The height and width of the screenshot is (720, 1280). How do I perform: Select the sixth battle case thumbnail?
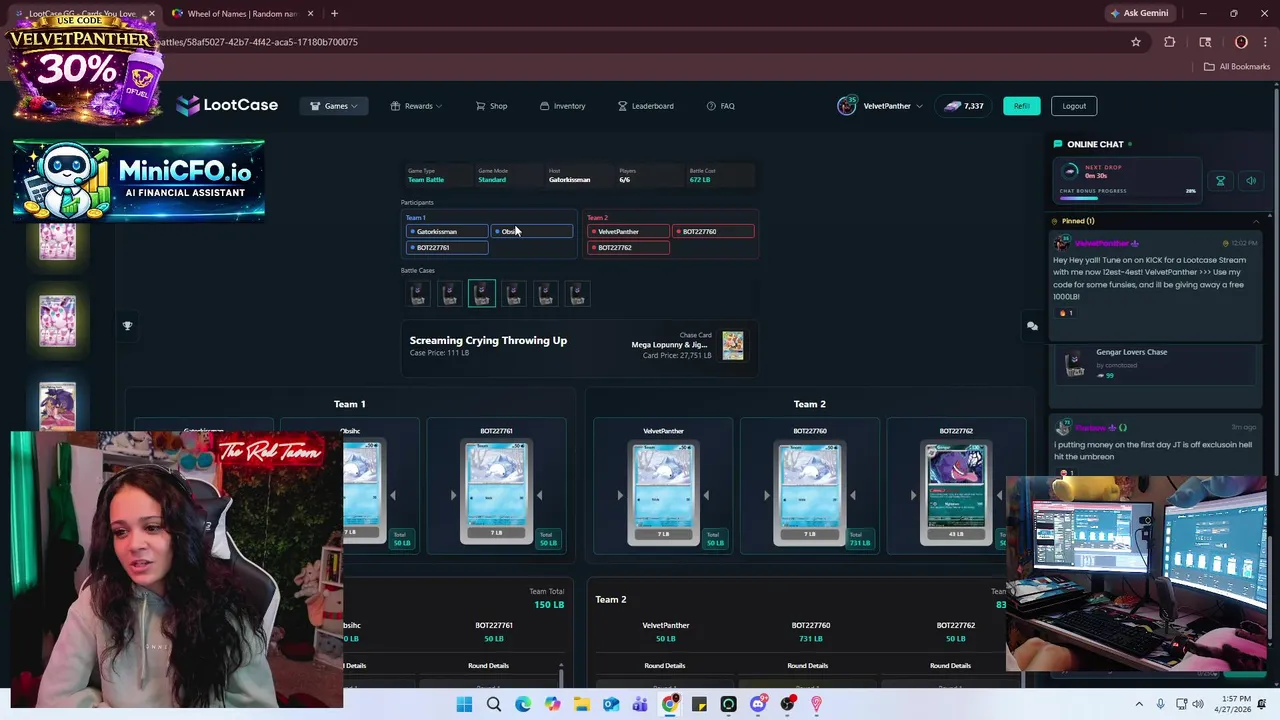click(578, 293)
